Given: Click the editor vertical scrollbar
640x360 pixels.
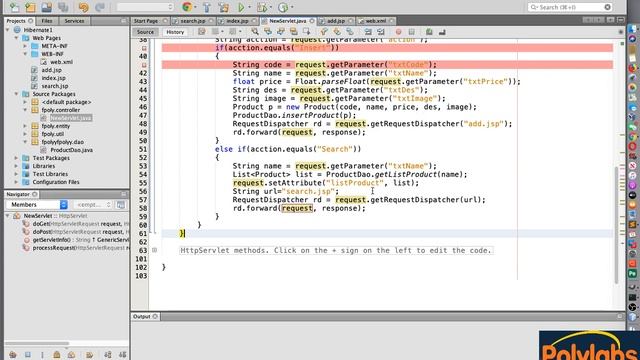Looking at the screenshot, I should 616,225.
